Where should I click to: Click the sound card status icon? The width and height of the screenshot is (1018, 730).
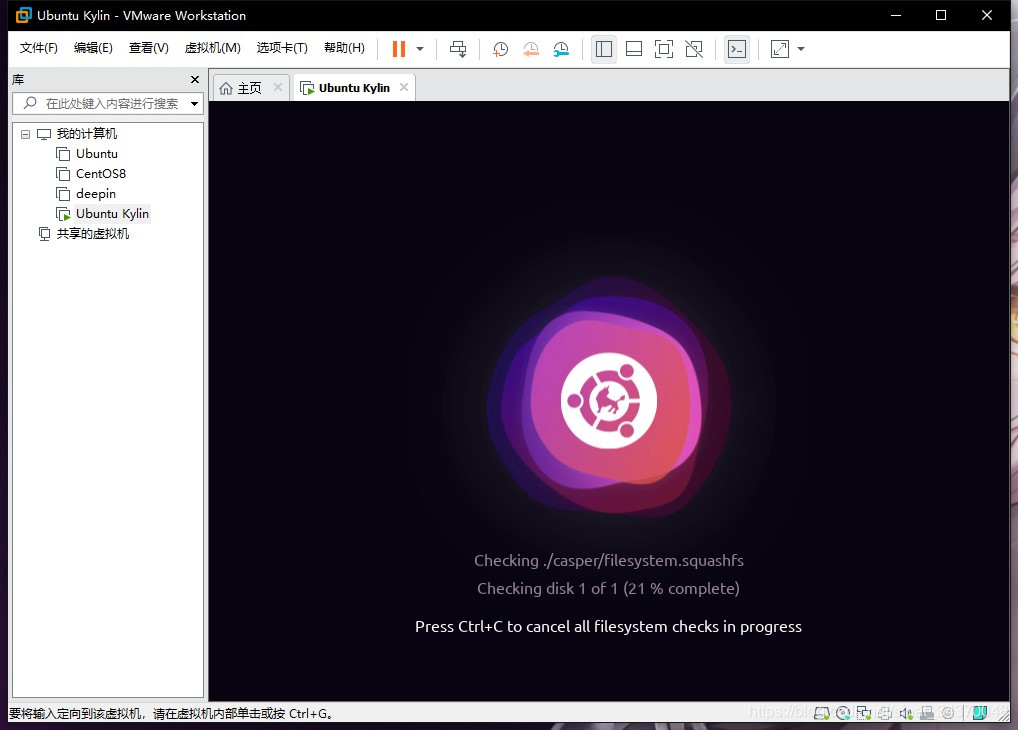[x=906, y=713]
